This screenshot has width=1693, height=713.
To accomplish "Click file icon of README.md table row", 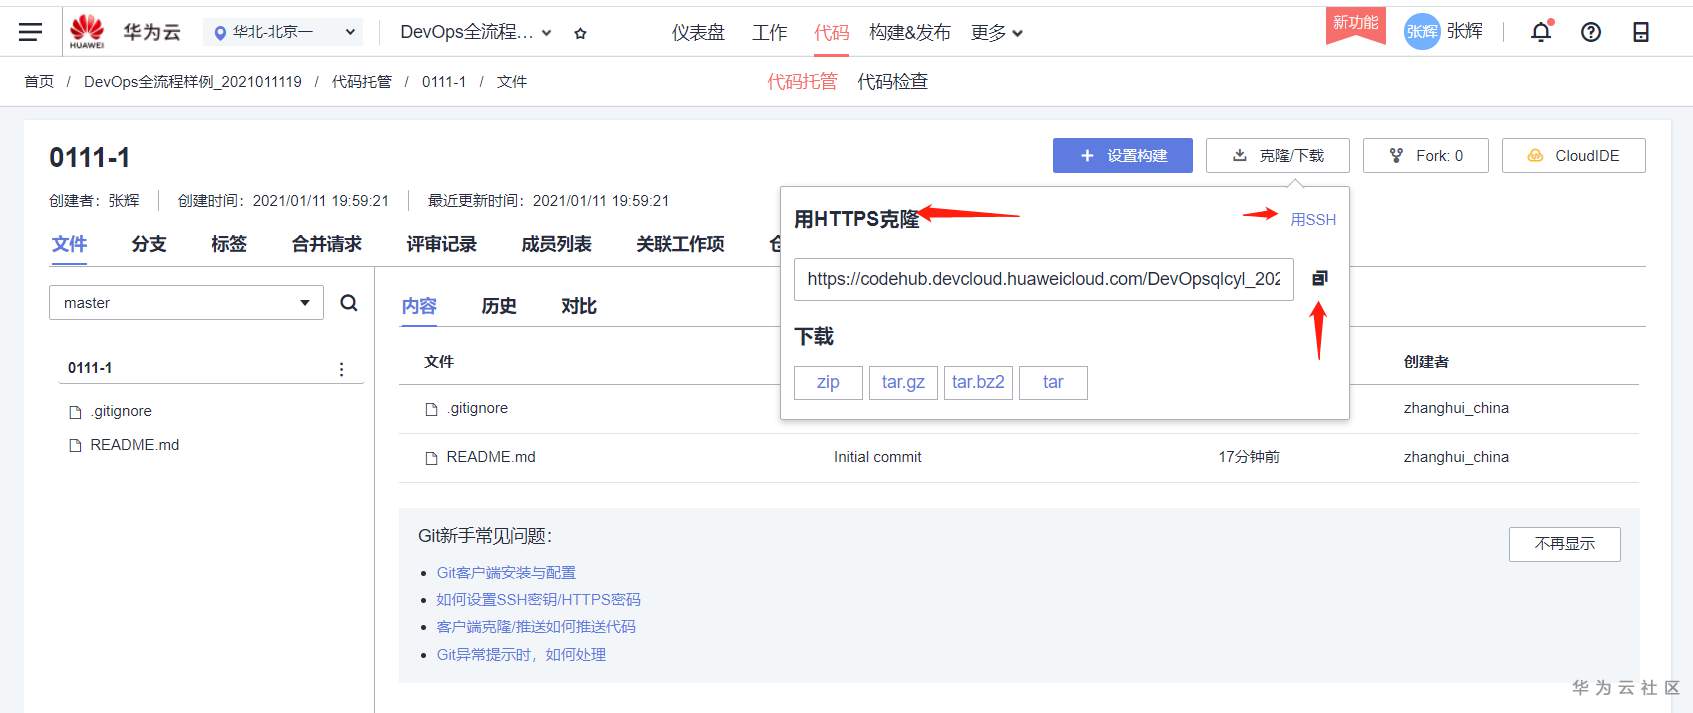I will tap(432, 458).
